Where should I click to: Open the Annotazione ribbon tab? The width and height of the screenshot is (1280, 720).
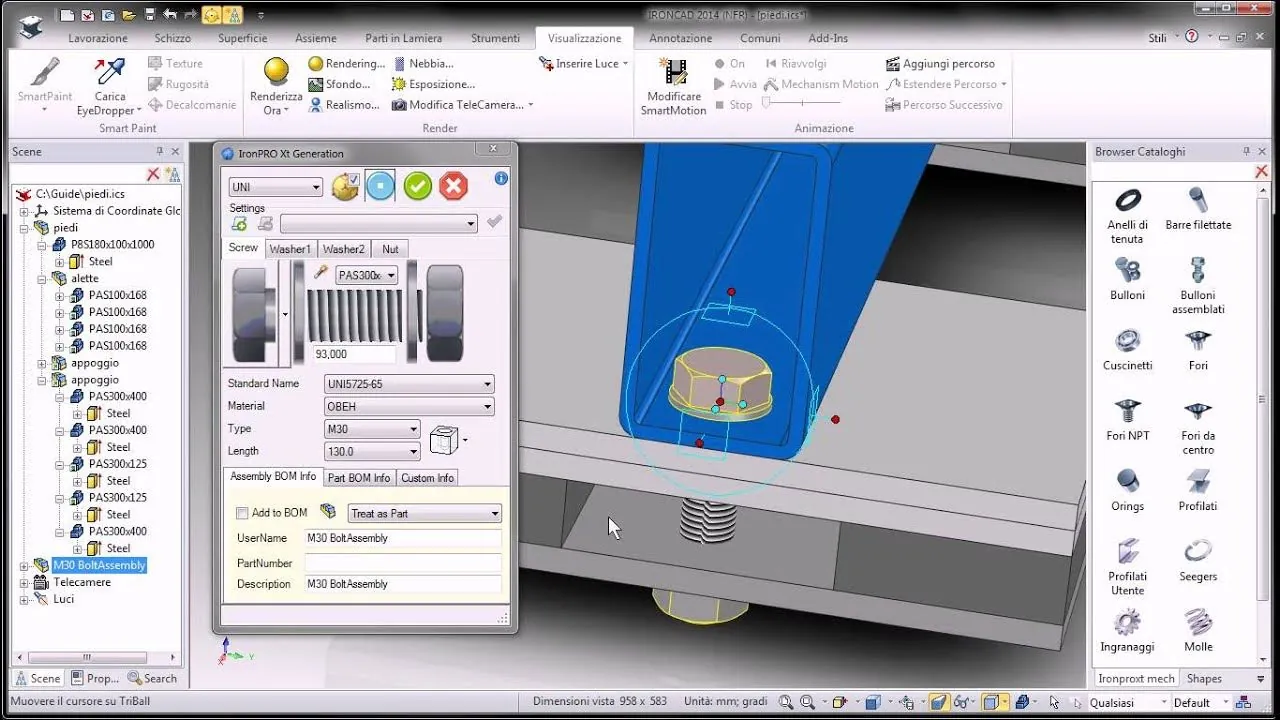[x=681, y=38]
